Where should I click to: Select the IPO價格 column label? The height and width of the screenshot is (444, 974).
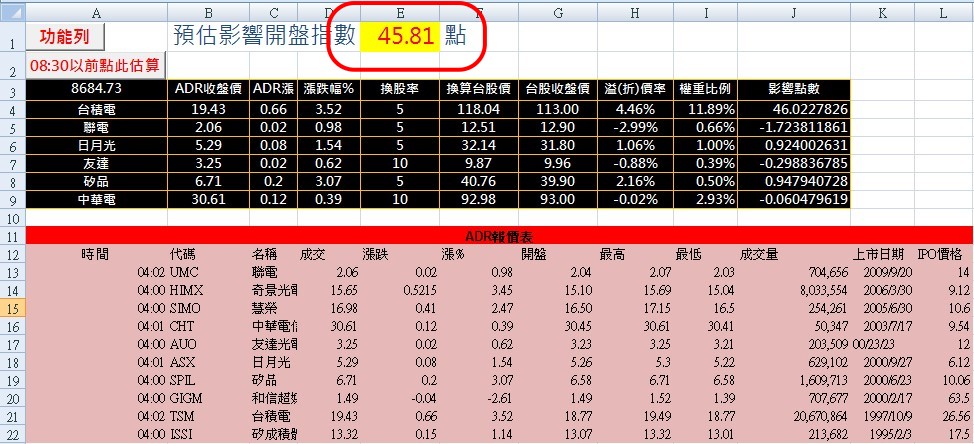tap(939, 254)
